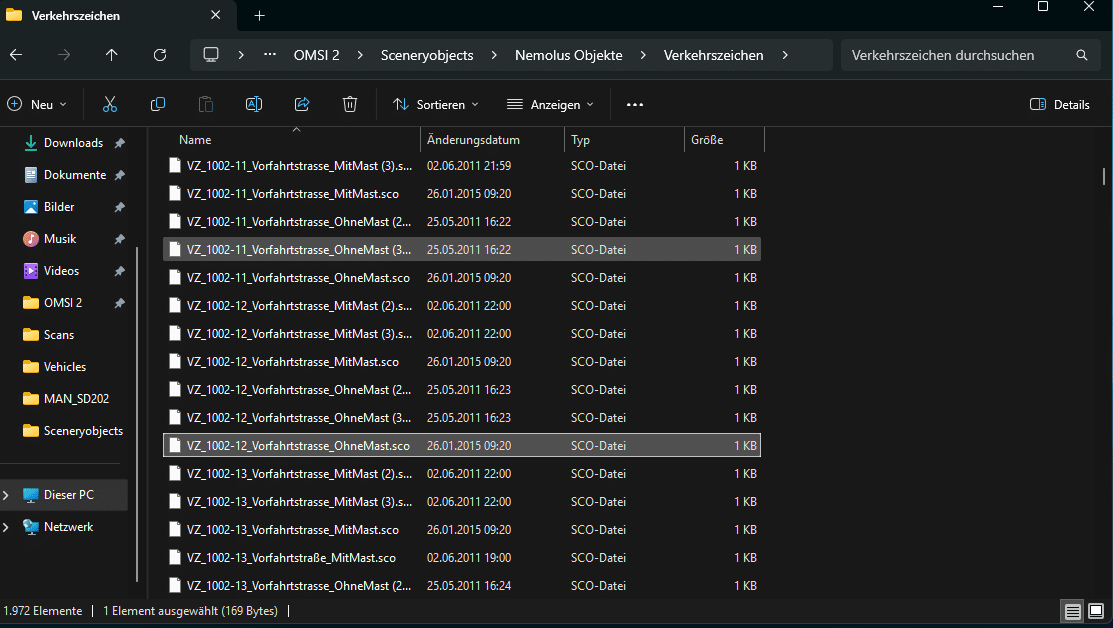Click Nemolus Objekte in the breadcrumb path
Screen dimensions: 1113x628
[569, 55]
